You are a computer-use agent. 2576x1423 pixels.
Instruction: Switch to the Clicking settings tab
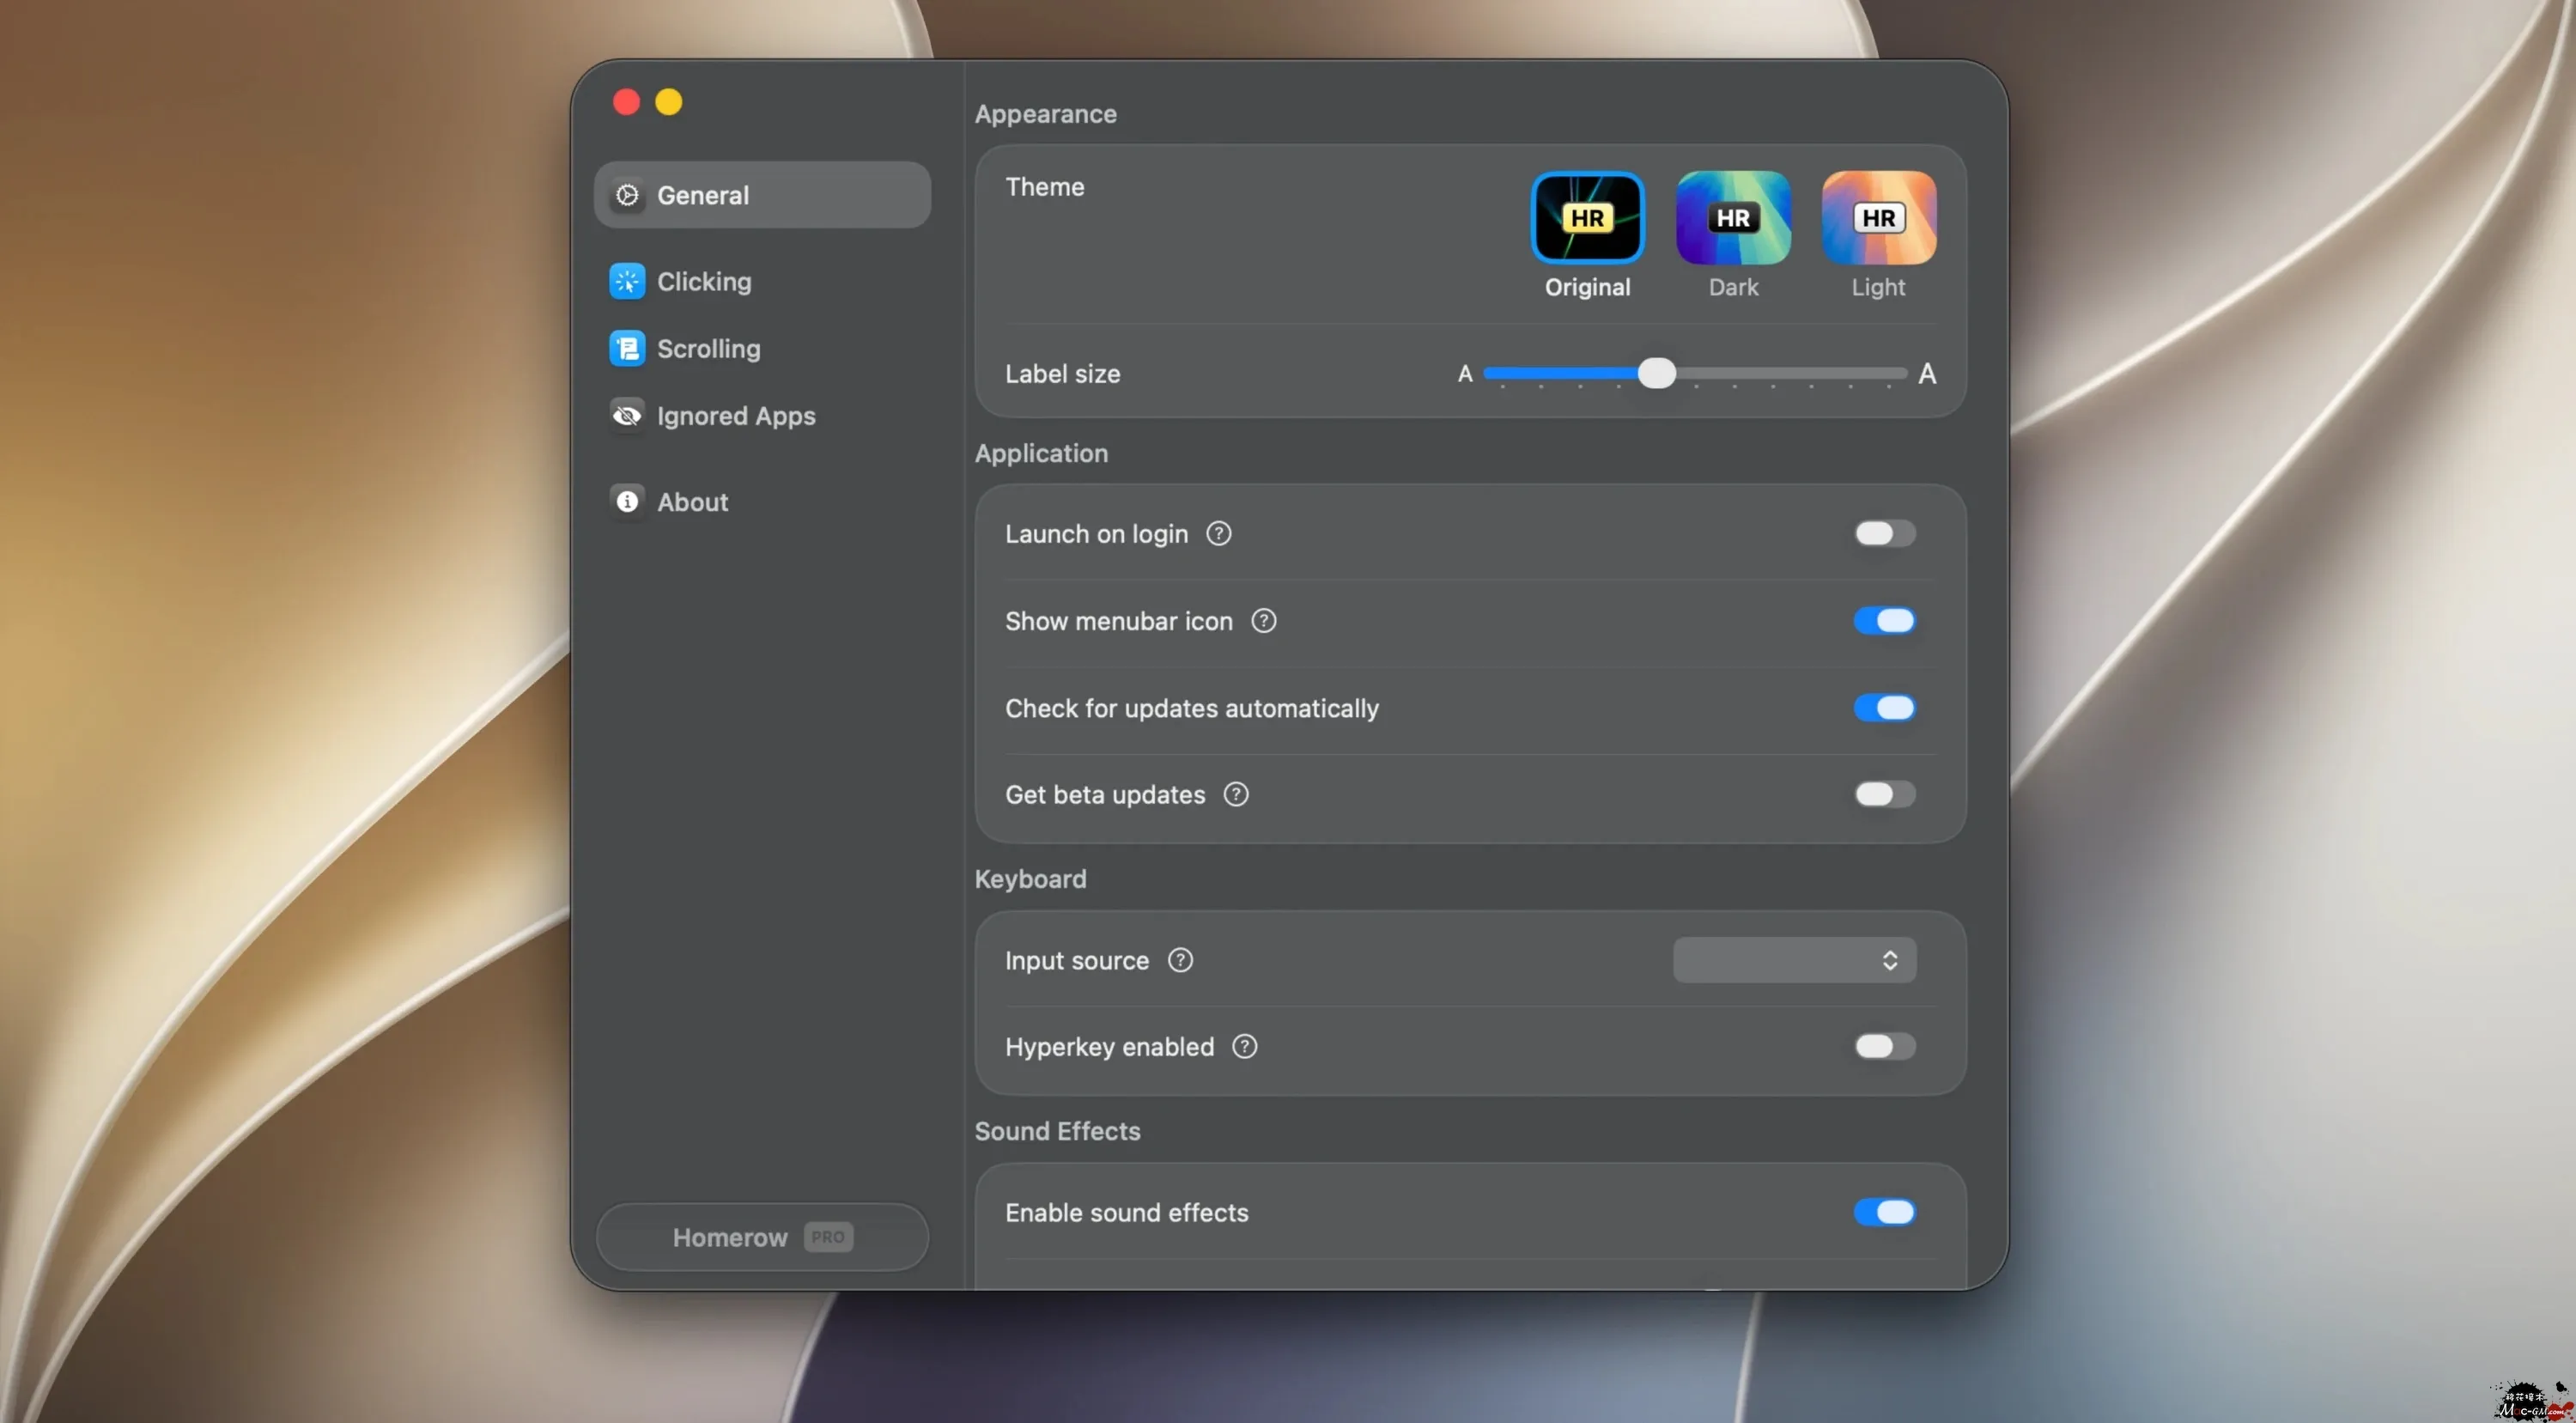[x=762, y=281]
